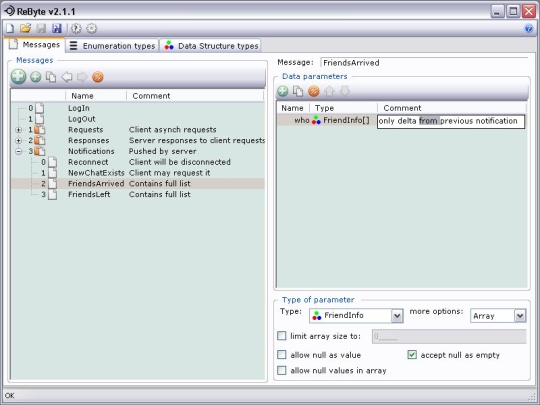Select the NewChatExists message
Image resolution: width=540 pixels, height=405 pixels.
[138, 173]
